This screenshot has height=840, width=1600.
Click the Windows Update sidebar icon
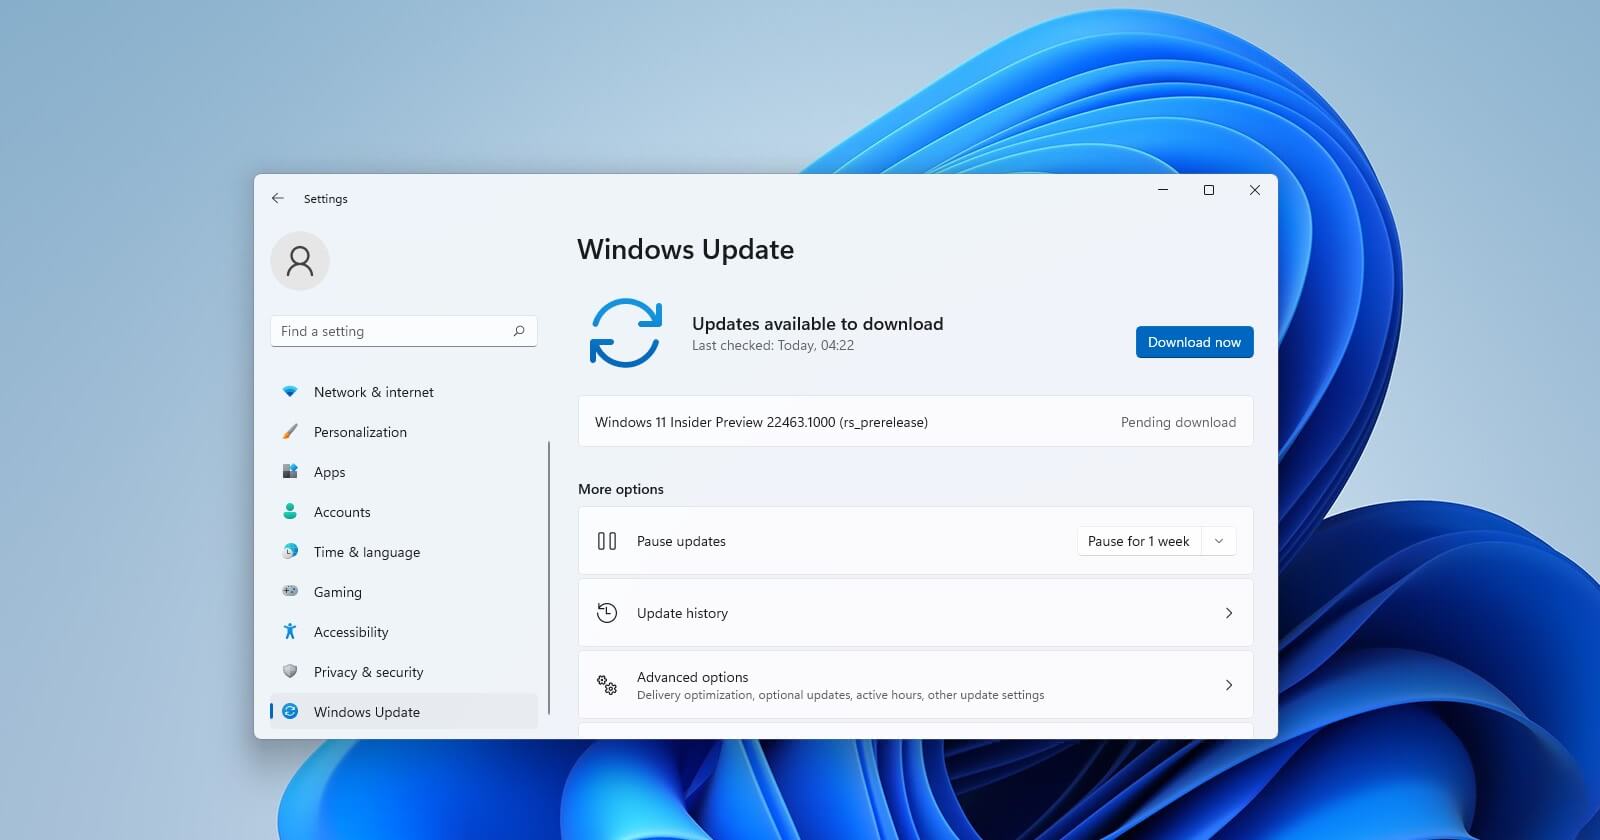click(x=290, y=712)
